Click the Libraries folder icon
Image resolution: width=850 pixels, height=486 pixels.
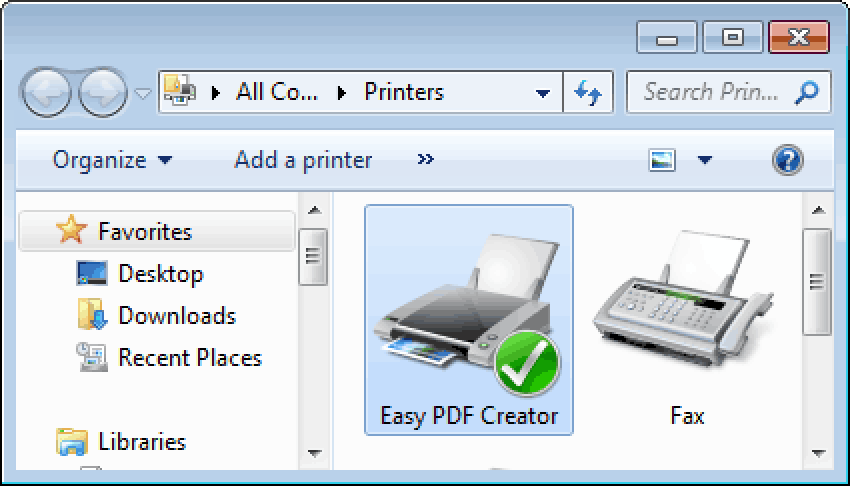[71, 441]
